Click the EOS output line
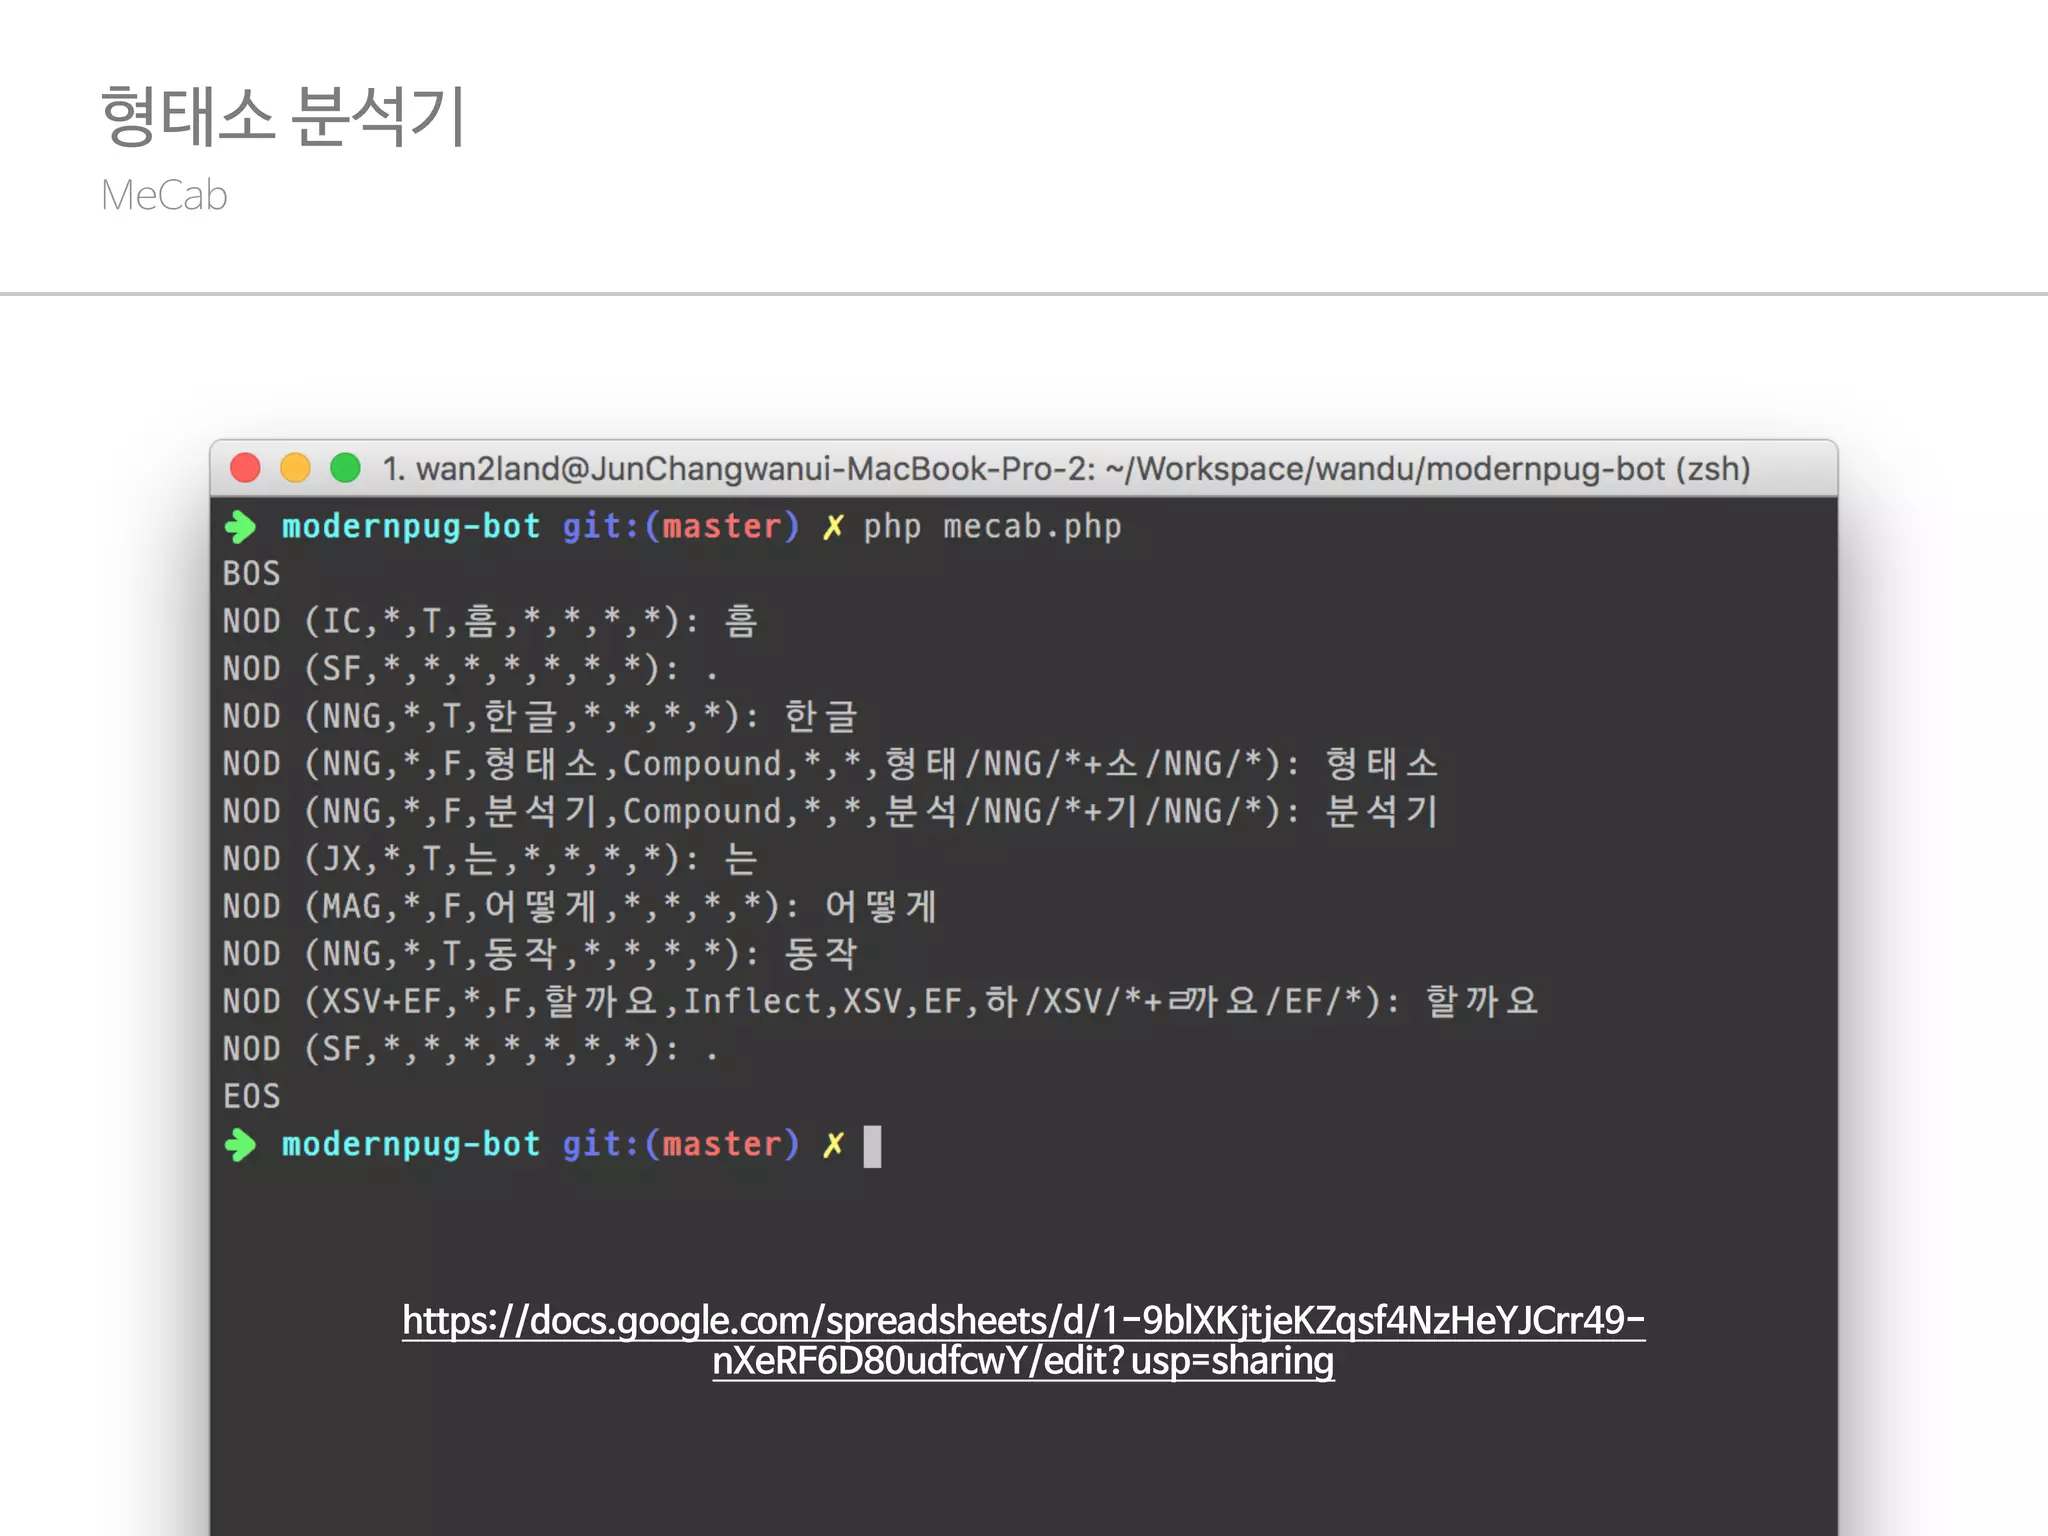The height and width of the screenshot is (1536, 2048). click(x=251, y=1096)
